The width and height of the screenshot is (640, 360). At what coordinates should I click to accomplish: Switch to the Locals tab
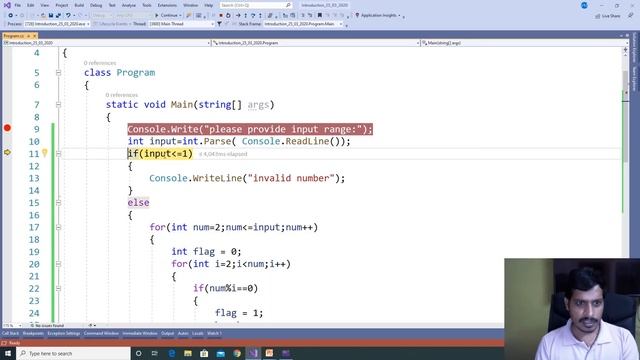(198, 333)
